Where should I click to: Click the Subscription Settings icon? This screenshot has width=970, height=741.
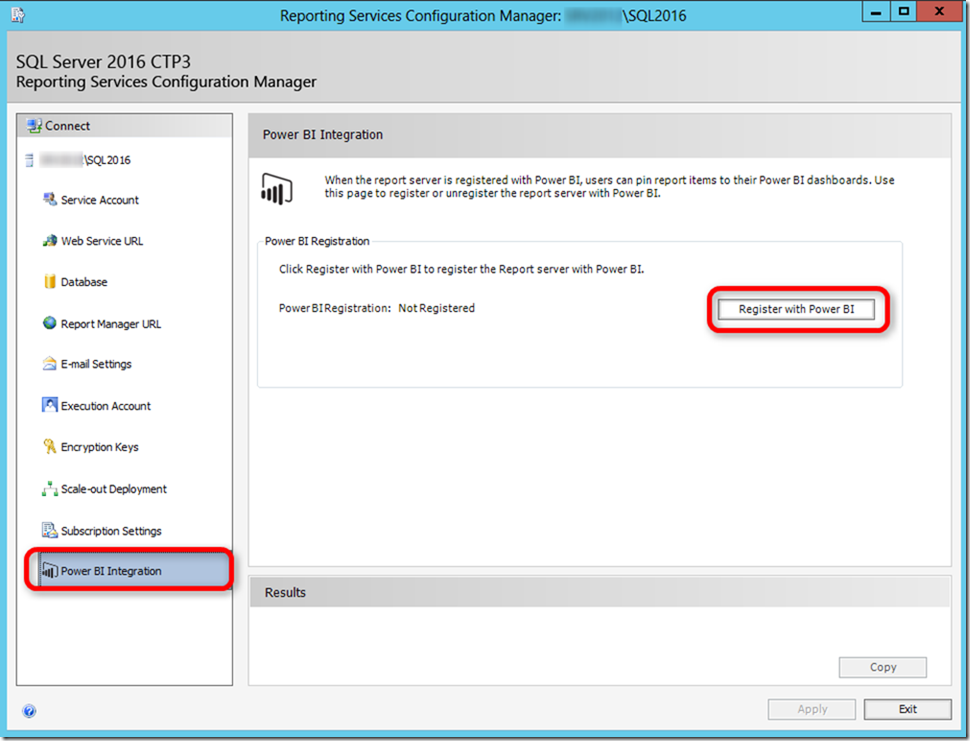[x=49, y=530]
